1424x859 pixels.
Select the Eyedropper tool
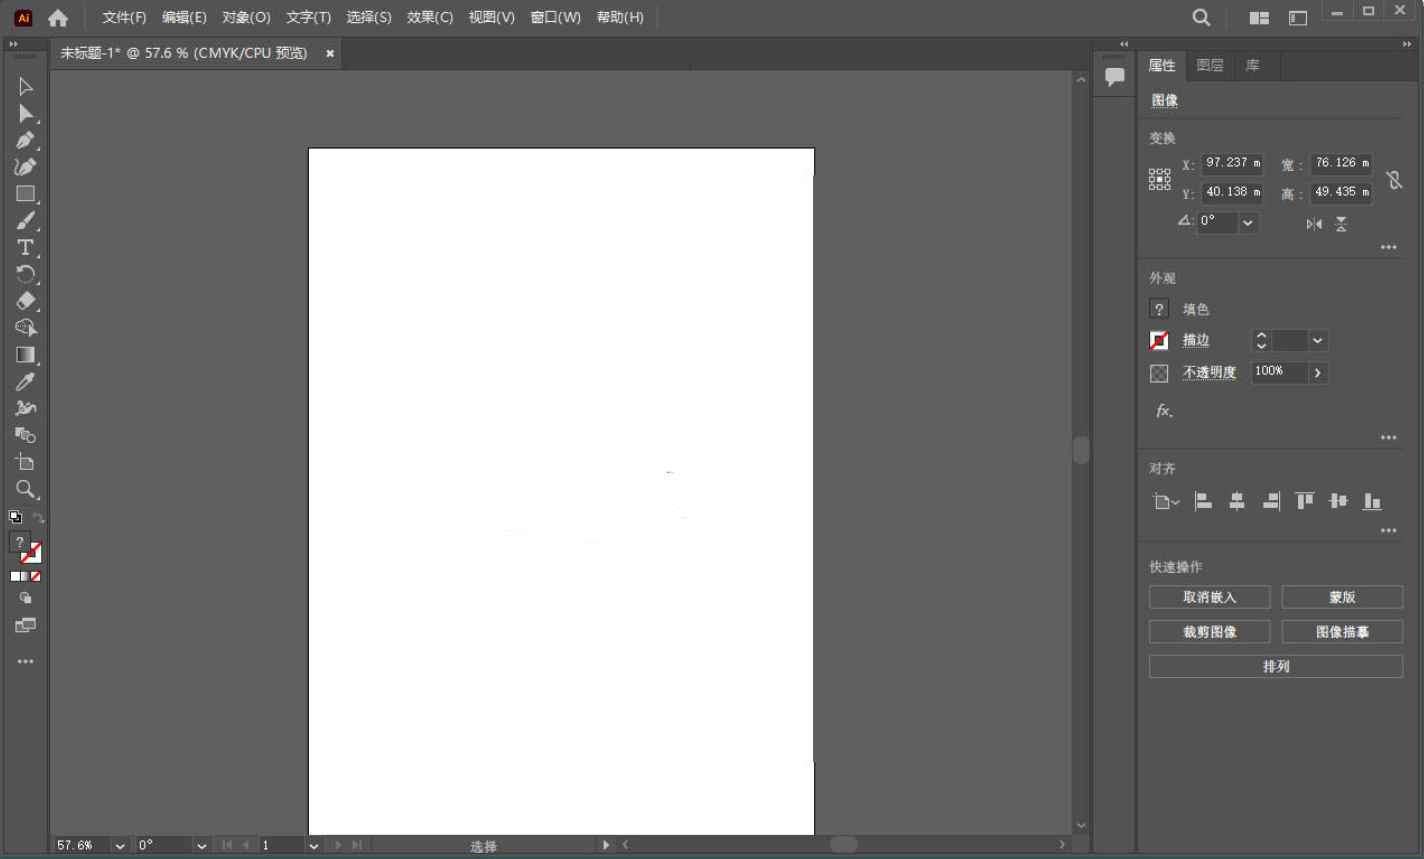pos(26,382)
